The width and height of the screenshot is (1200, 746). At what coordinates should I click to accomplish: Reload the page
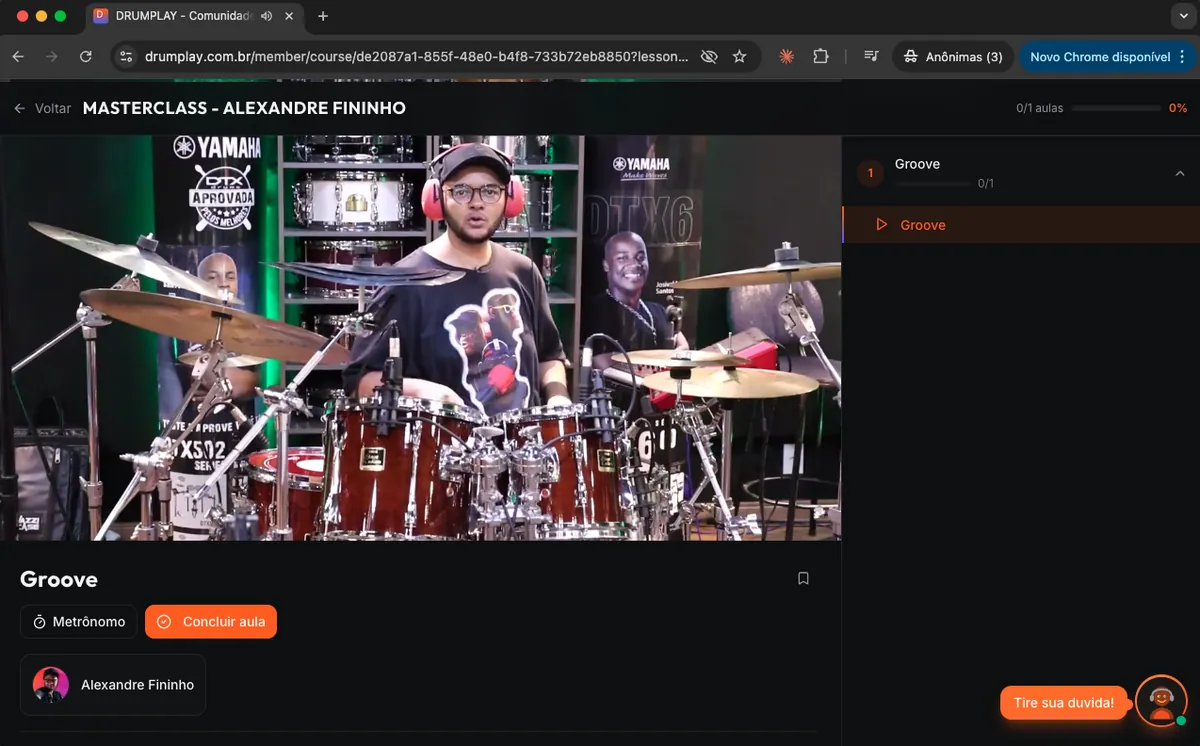coord(86,57)
